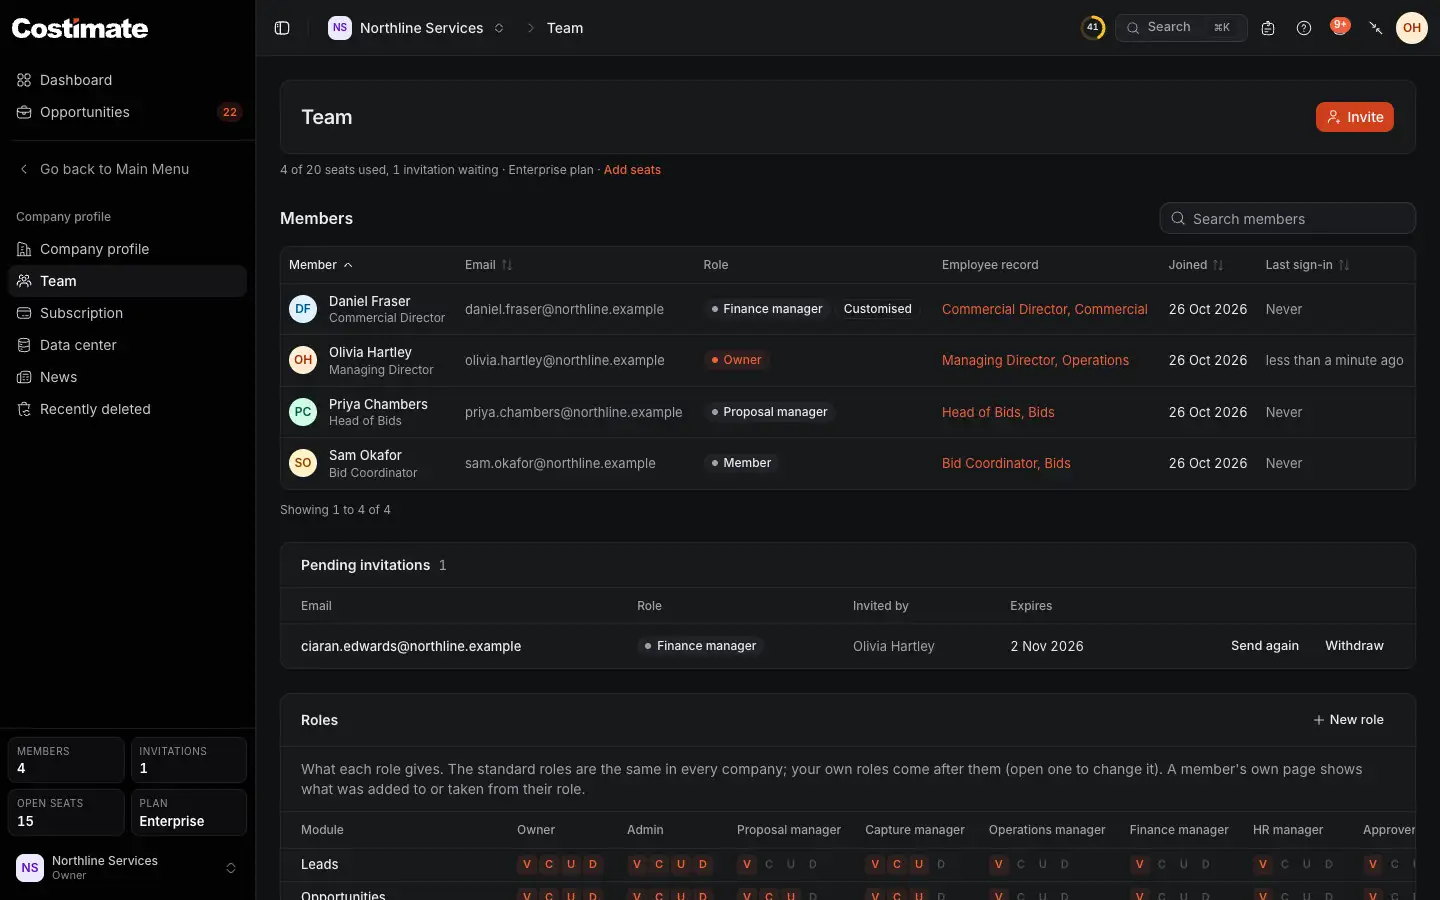This screenshot has height=900, width=1440.
Task: Open News in the sidebar
Action: (128, 377)
